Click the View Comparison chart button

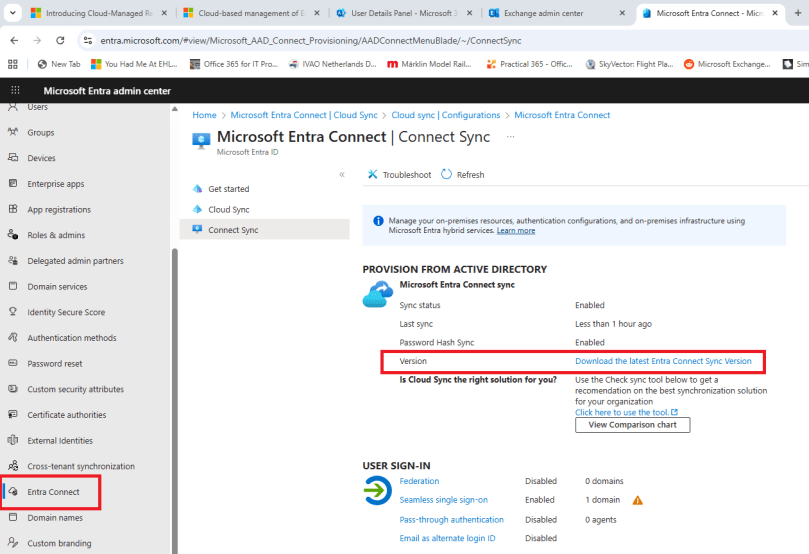(x=632, y=425)
